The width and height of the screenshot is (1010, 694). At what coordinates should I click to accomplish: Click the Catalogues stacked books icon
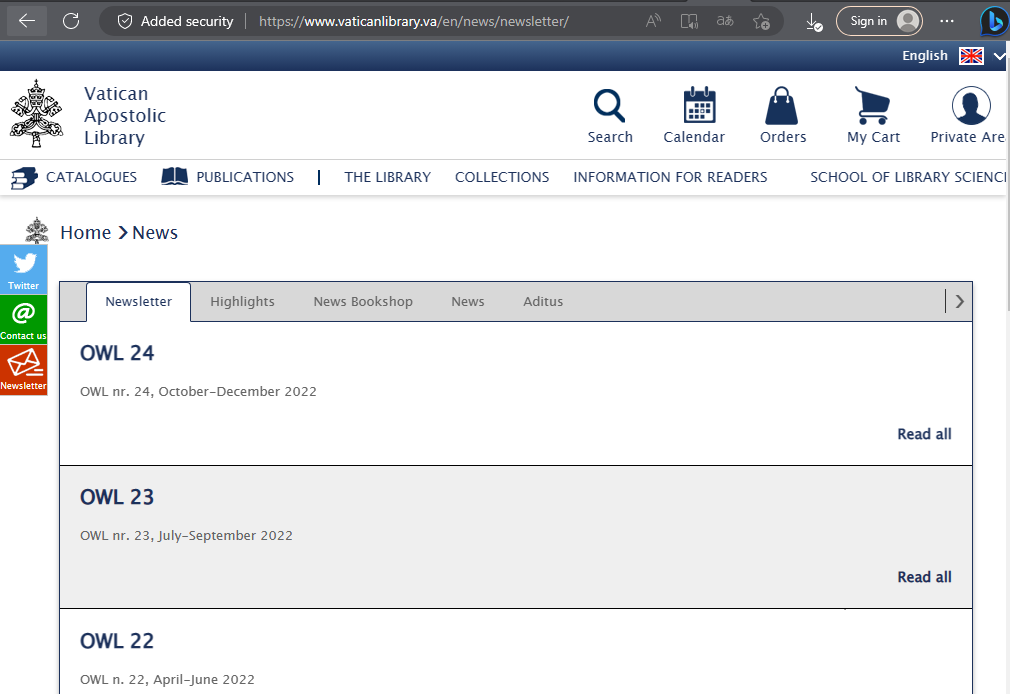coord(24,178)
